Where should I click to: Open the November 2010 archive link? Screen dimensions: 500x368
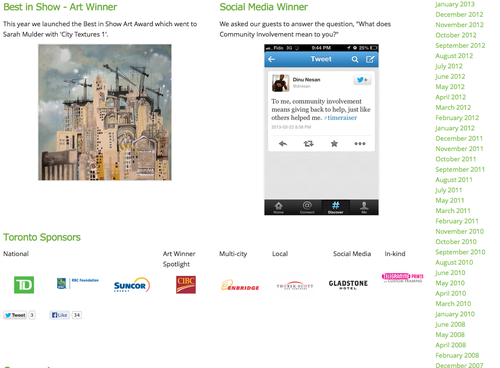[x=460, y=231]
